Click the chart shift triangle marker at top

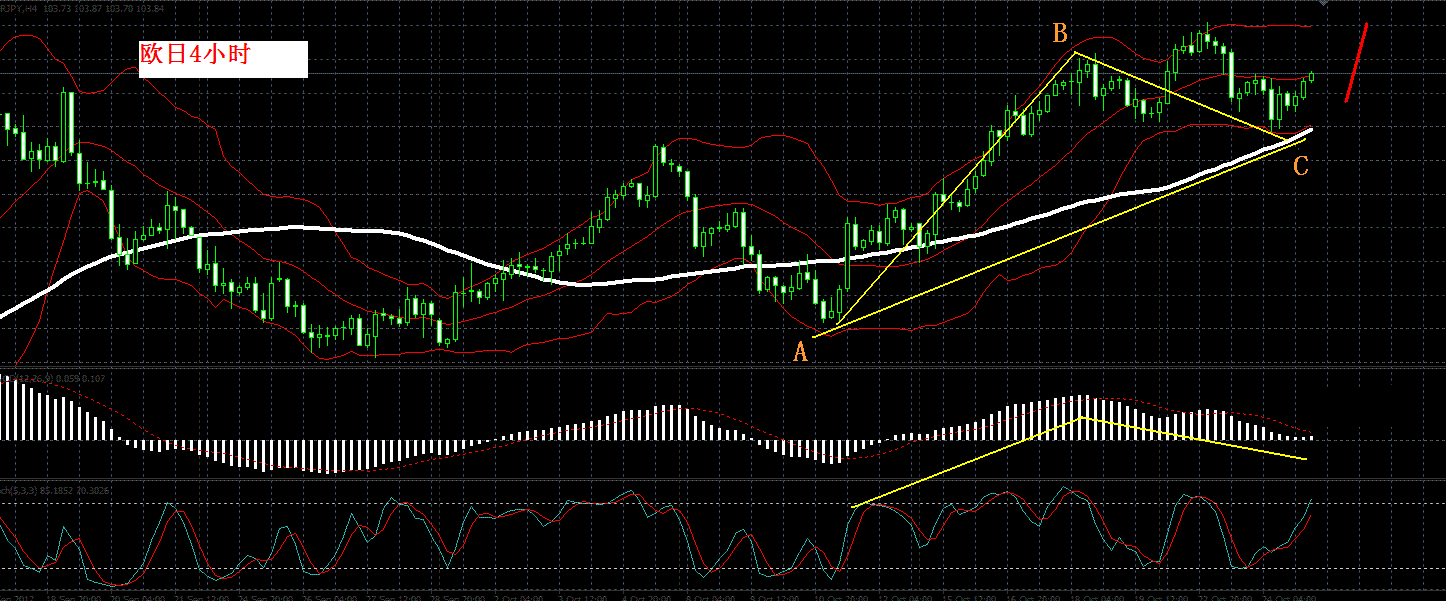click(x=1324, y=4)
